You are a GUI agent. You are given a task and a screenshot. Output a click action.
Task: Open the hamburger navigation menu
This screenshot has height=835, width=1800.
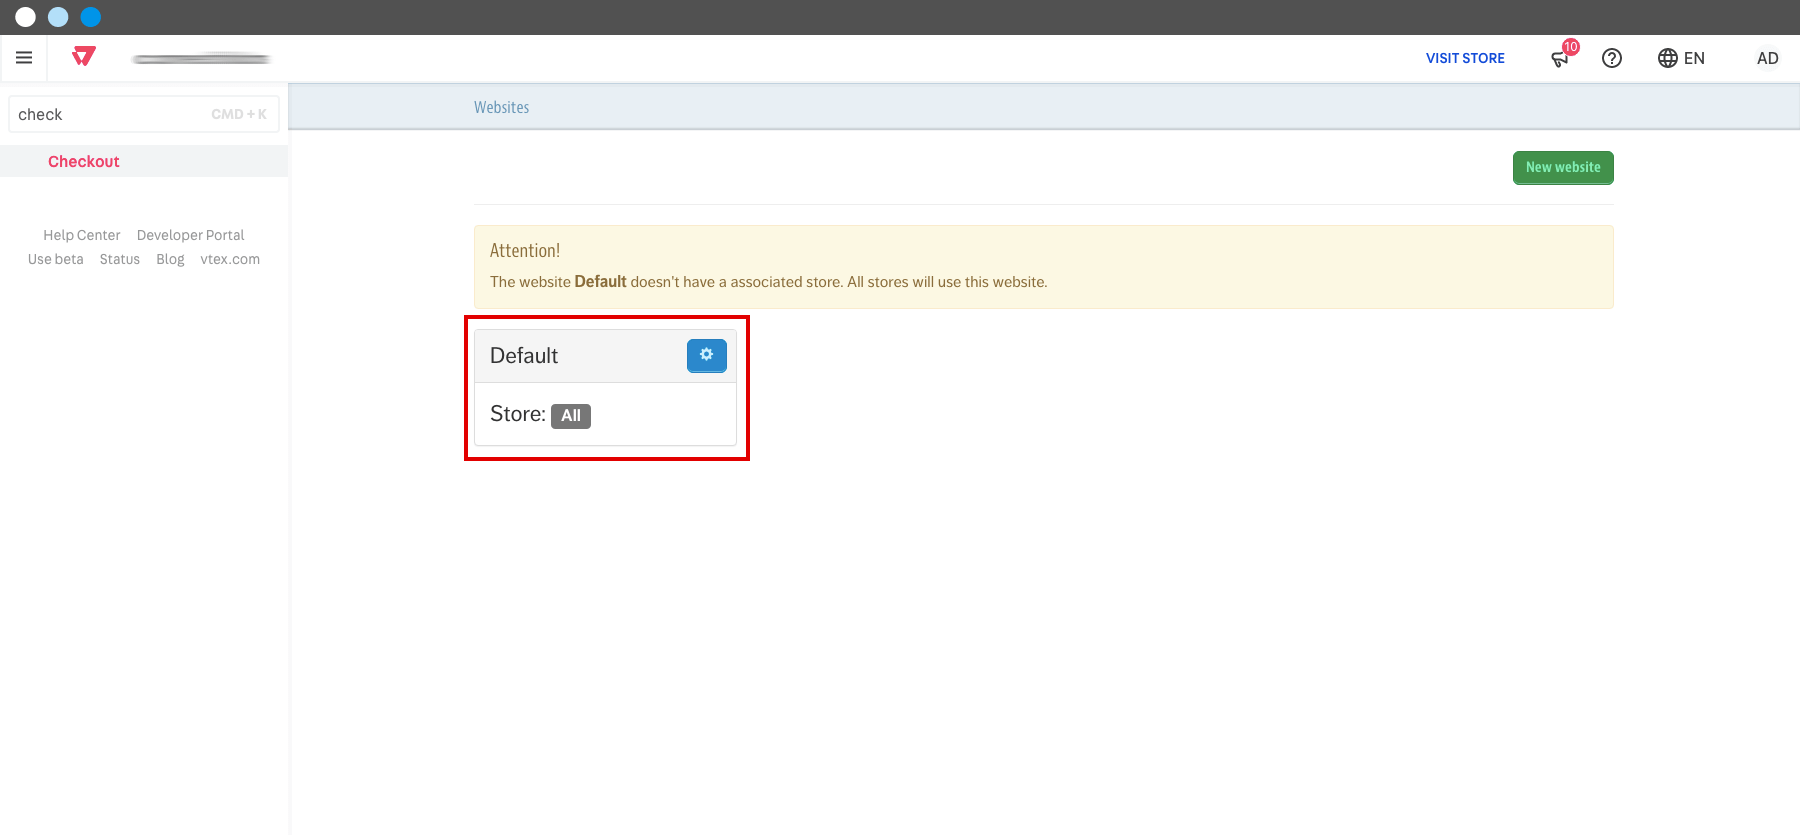pyautogui.click(x=24, y=58)
